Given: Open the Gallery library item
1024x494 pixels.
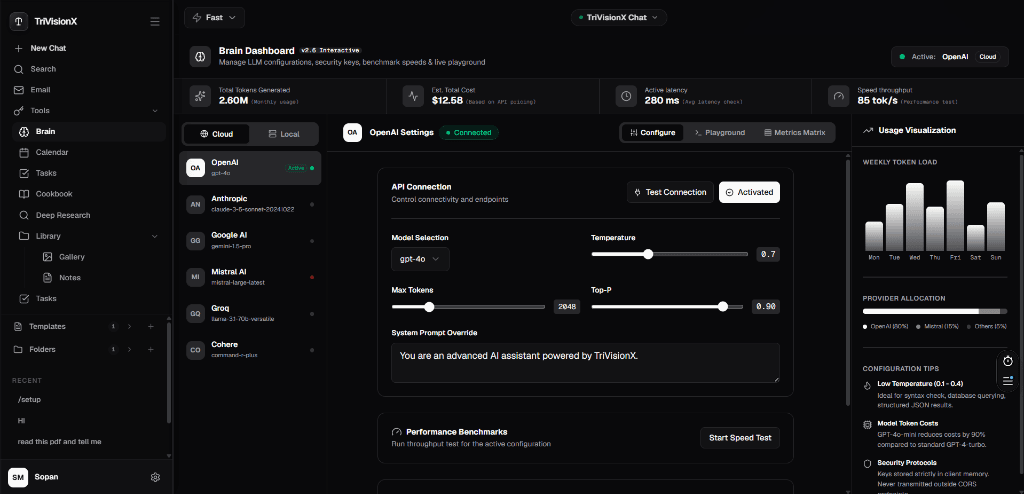Looking at the screenshot, I should (72, 257).
